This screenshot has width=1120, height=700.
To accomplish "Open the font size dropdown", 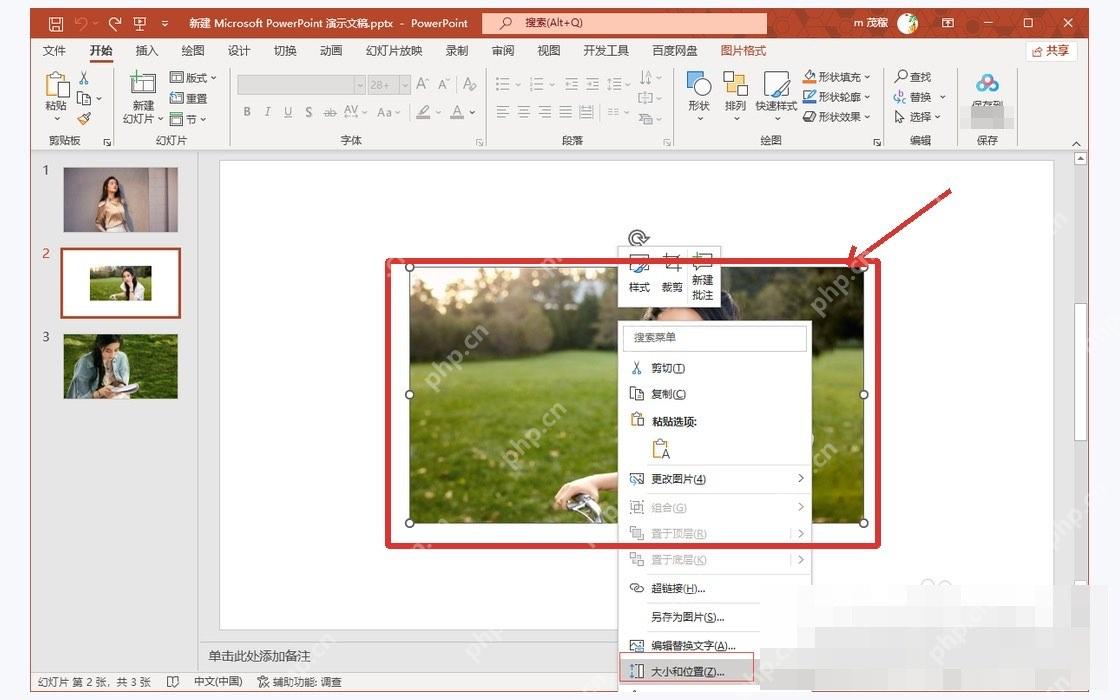I will [x=405, y=85].
